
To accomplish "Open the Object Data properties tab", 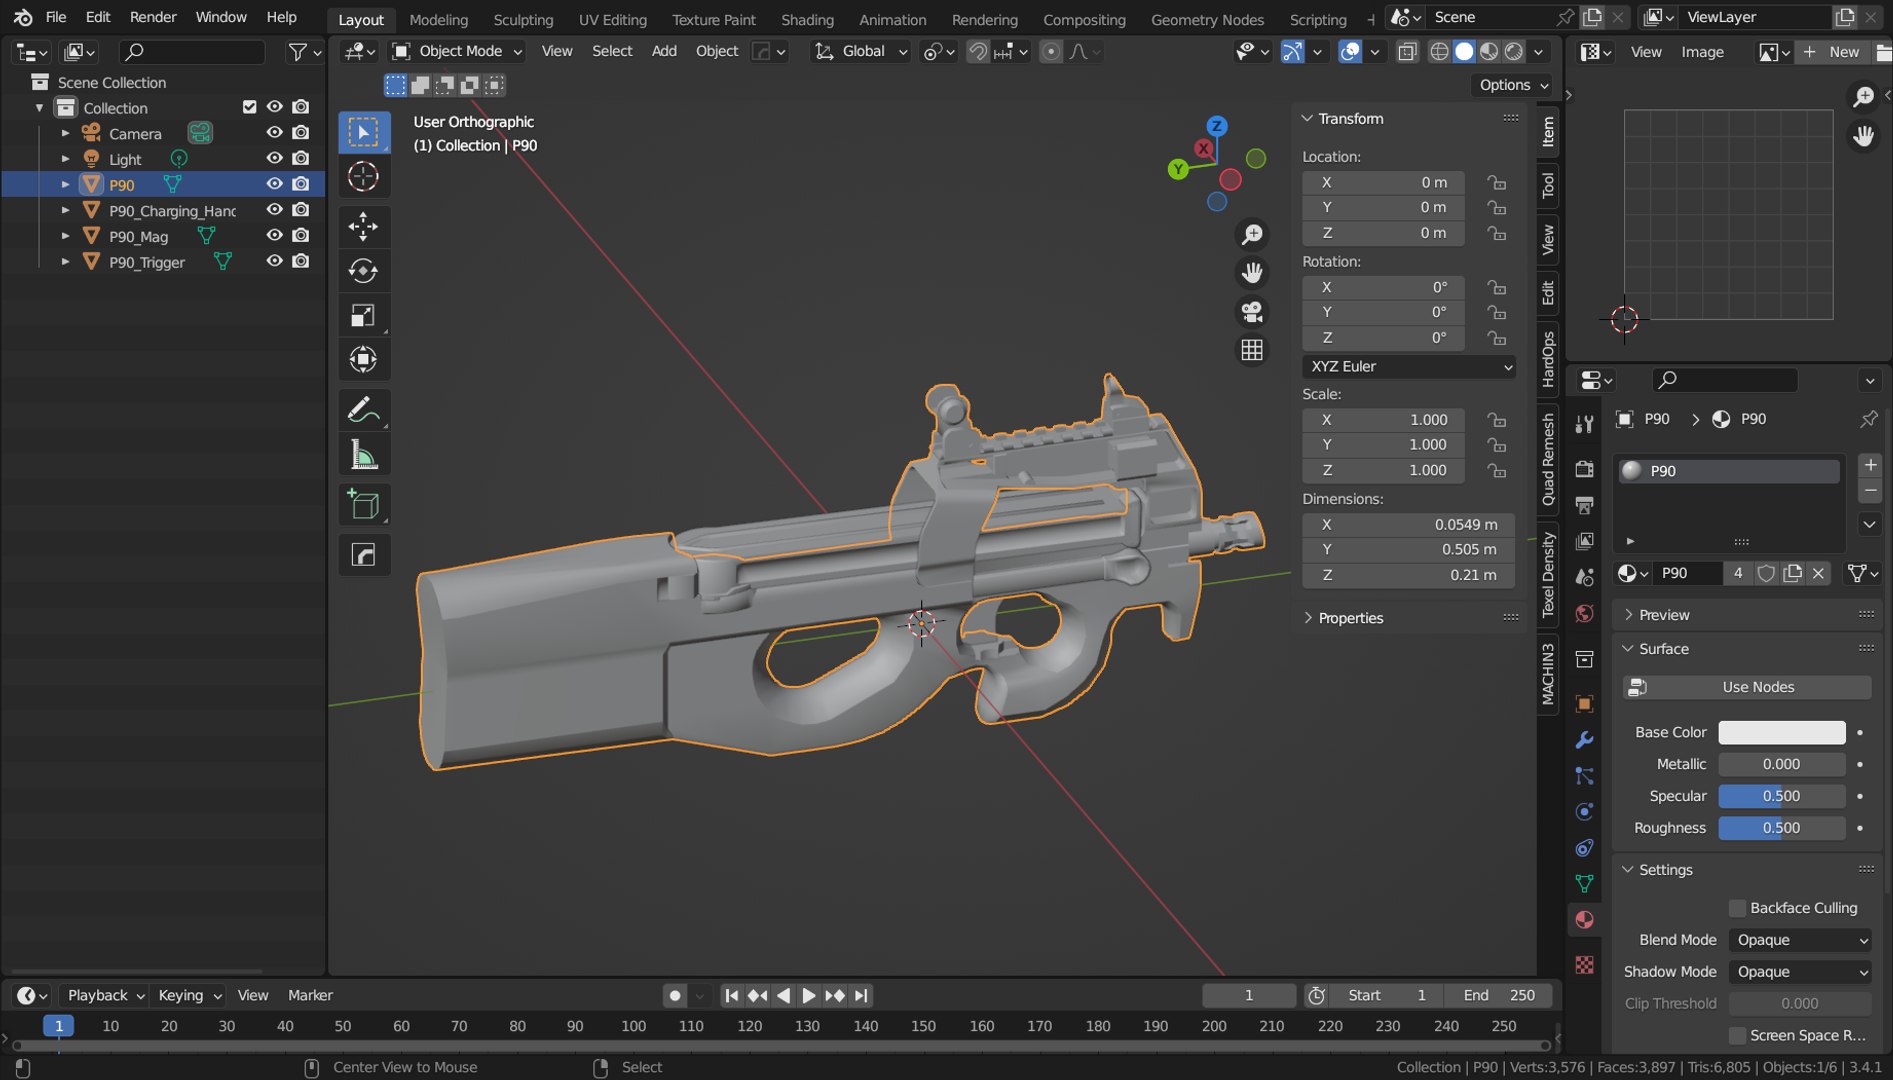I will (x=1584, y=883).
